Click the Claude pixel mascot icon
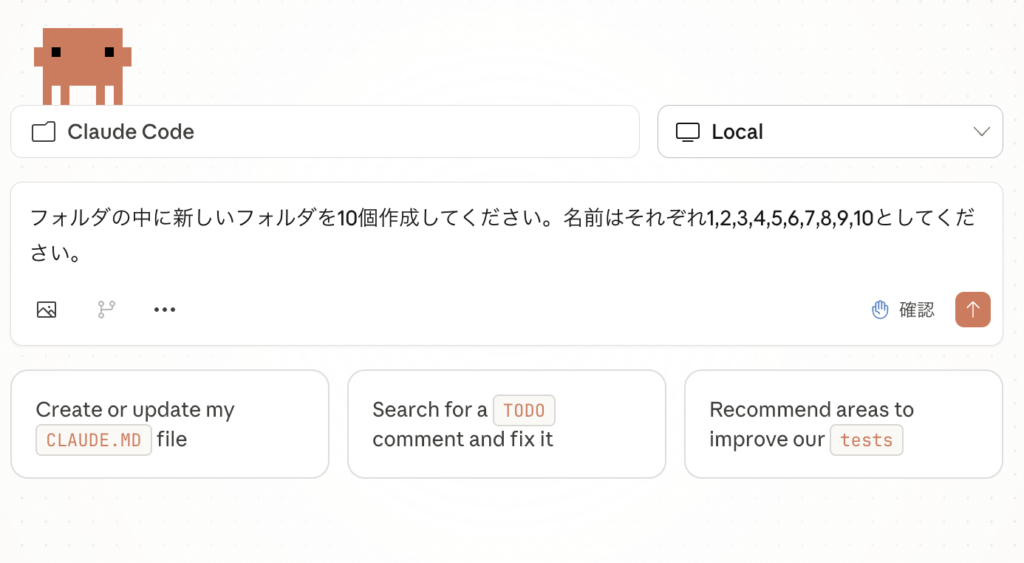 coord(82,66)
